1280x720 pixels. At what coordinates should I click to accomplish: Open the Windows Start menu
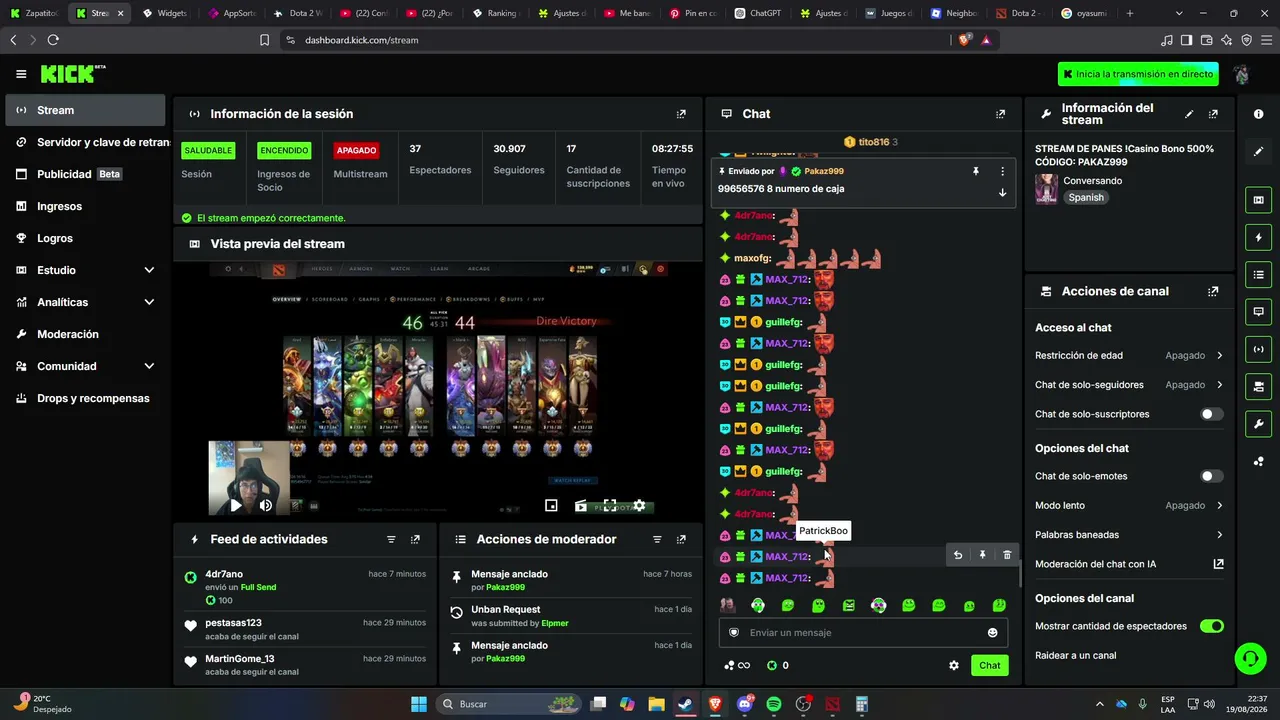click(x=419, y=704)
